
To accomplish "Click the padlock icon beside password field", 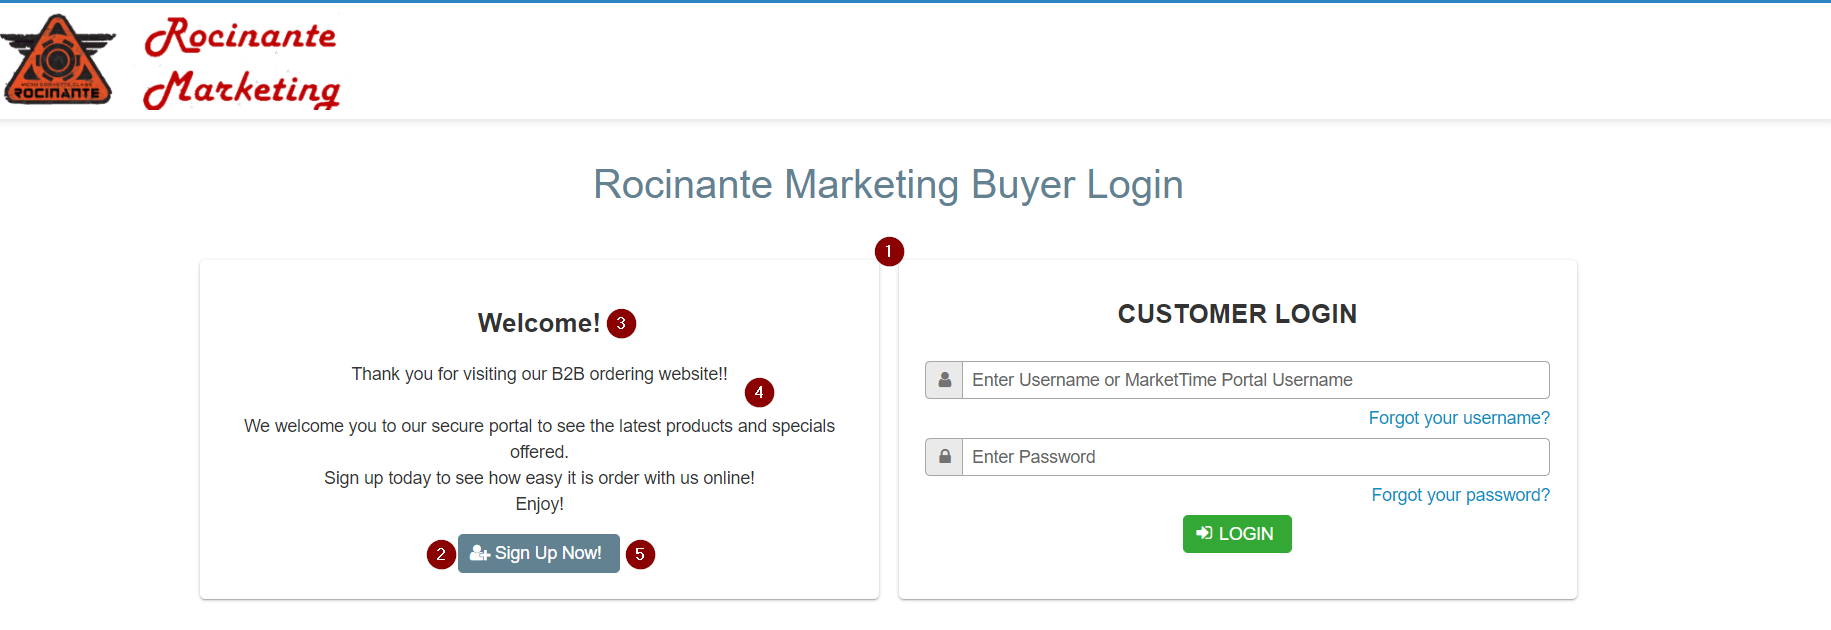I will pos(944,457).
